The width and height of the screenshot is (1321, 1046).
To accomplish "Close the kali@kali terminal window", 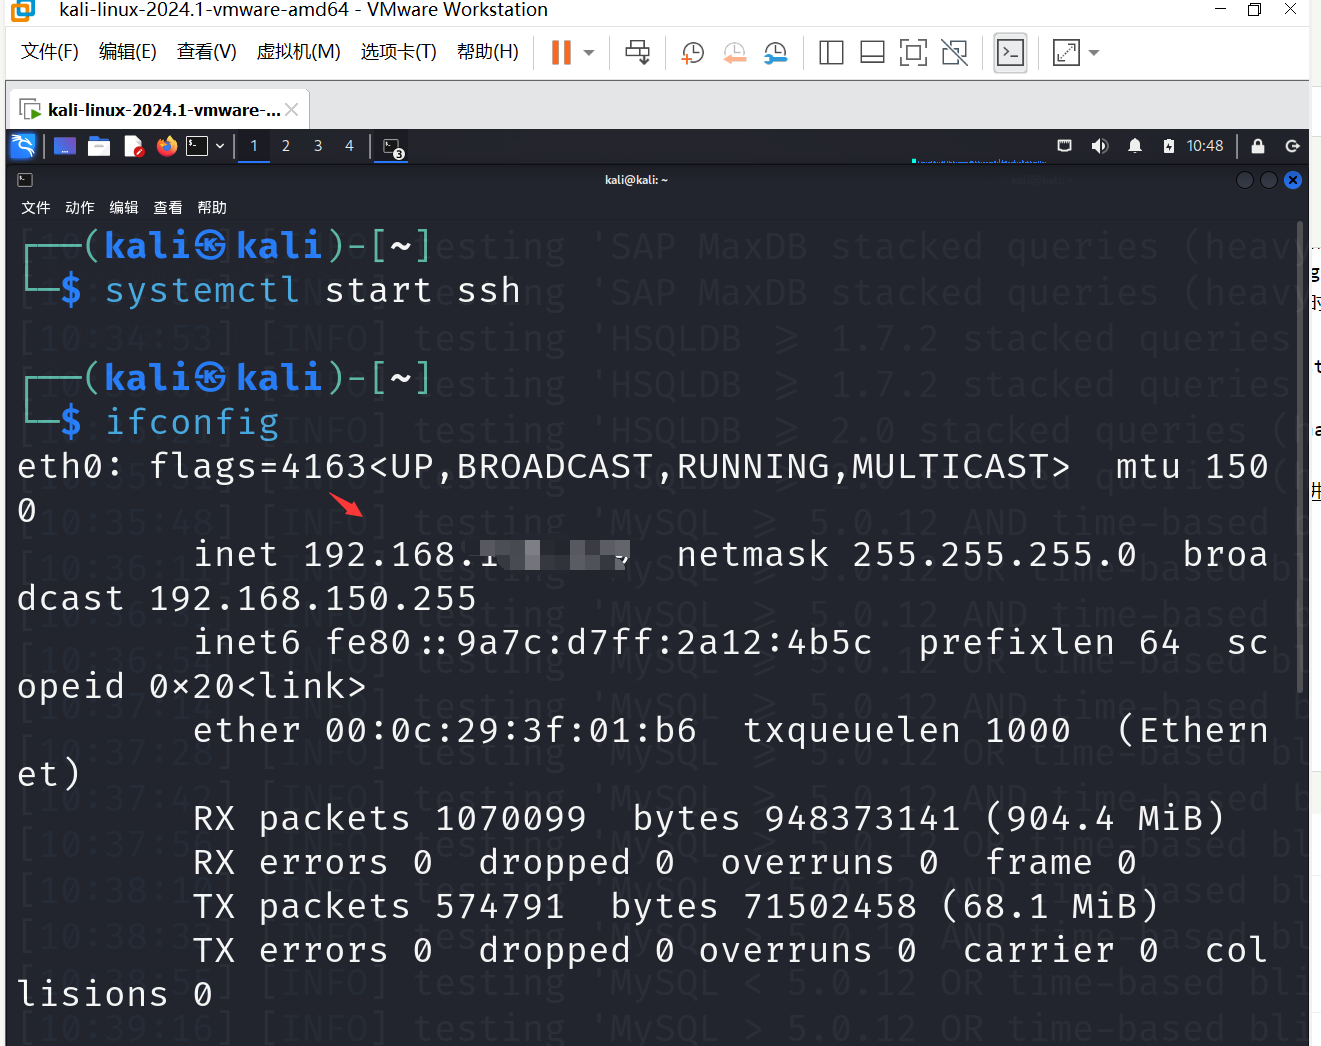I will [1293, 180].
